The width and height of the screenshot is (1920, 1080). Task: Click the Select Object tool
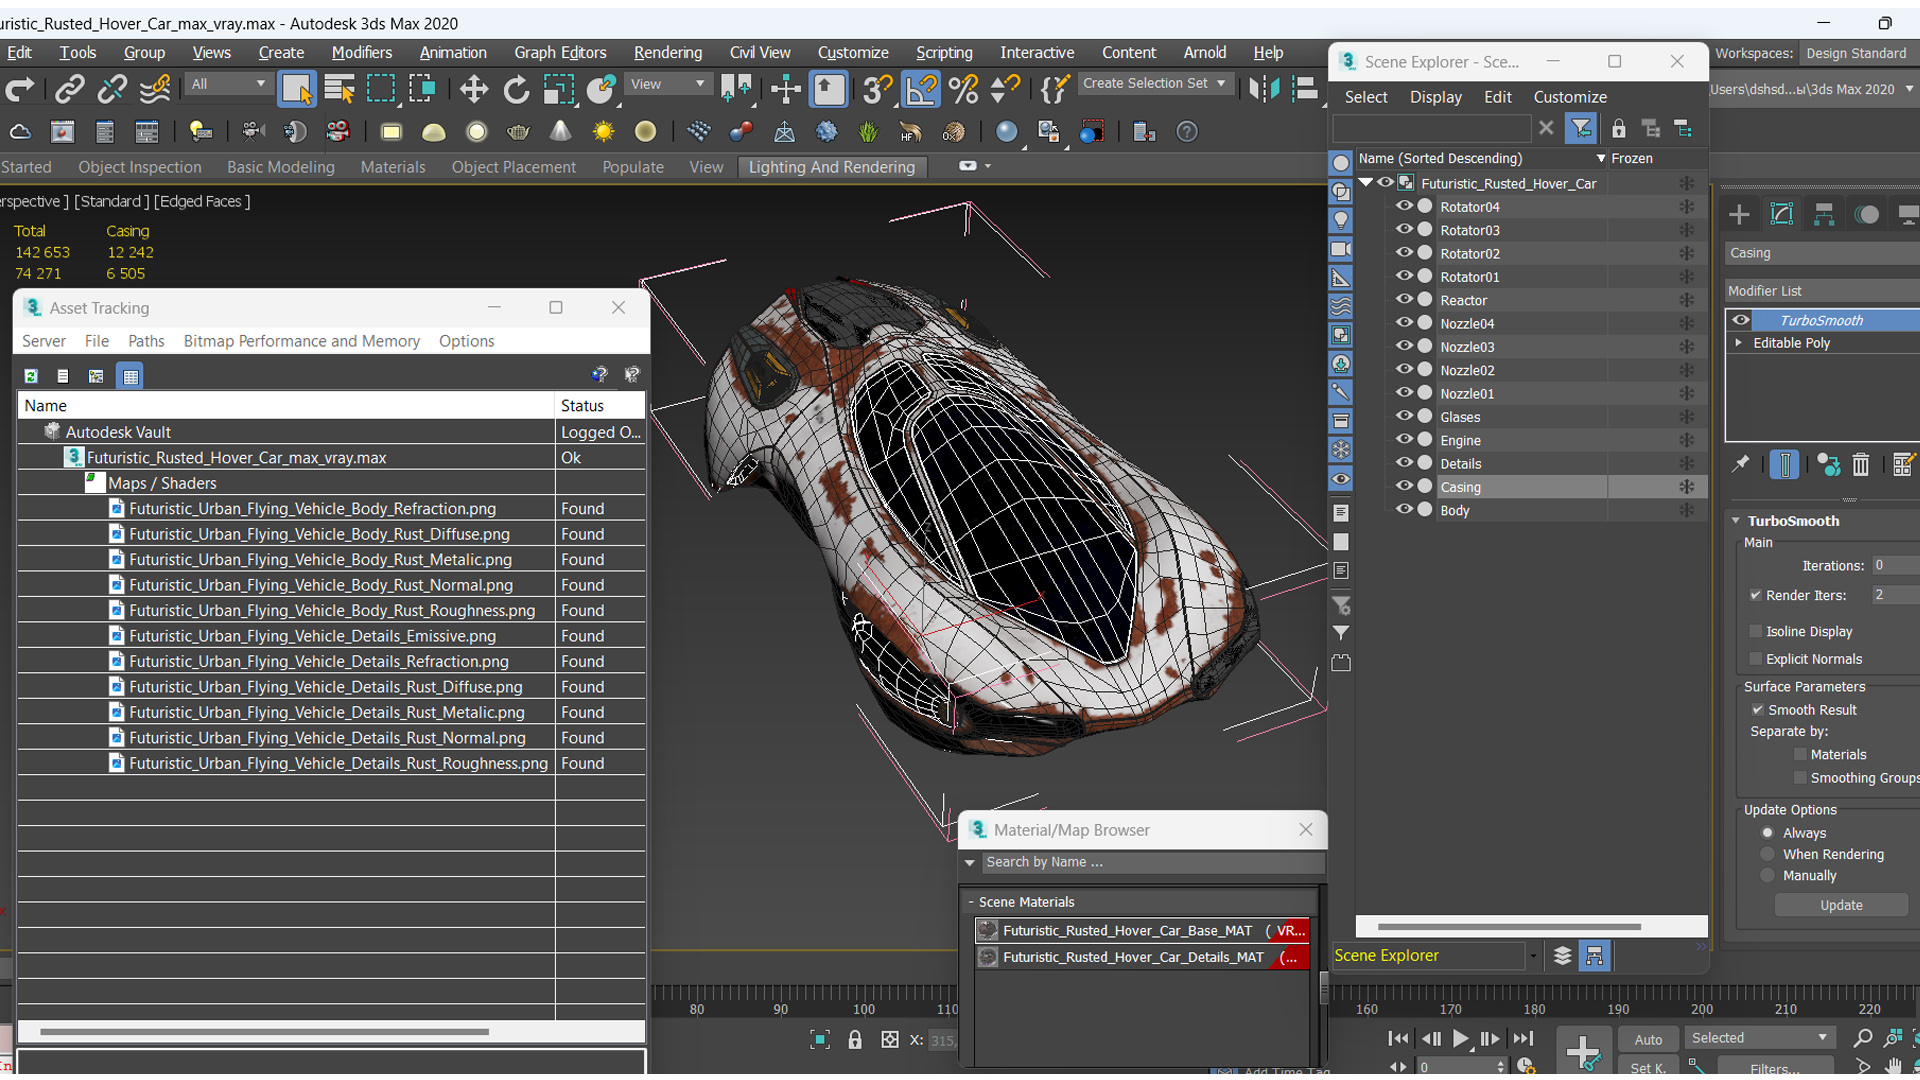coord(297,89)
